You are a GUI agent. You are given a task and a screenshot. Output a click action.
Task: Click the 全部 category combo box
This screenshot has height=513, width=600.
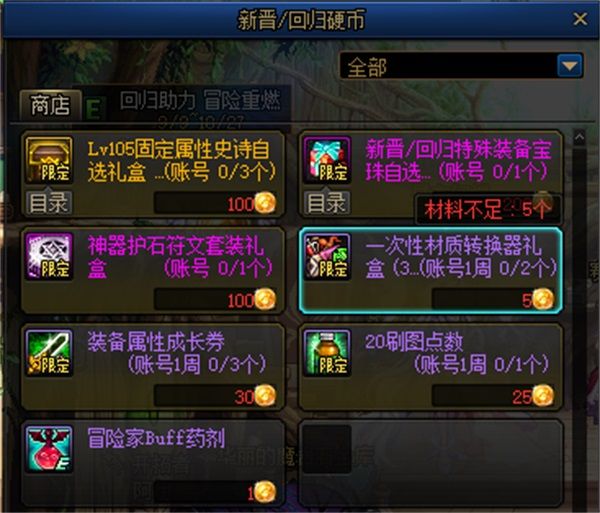[461, 66]
